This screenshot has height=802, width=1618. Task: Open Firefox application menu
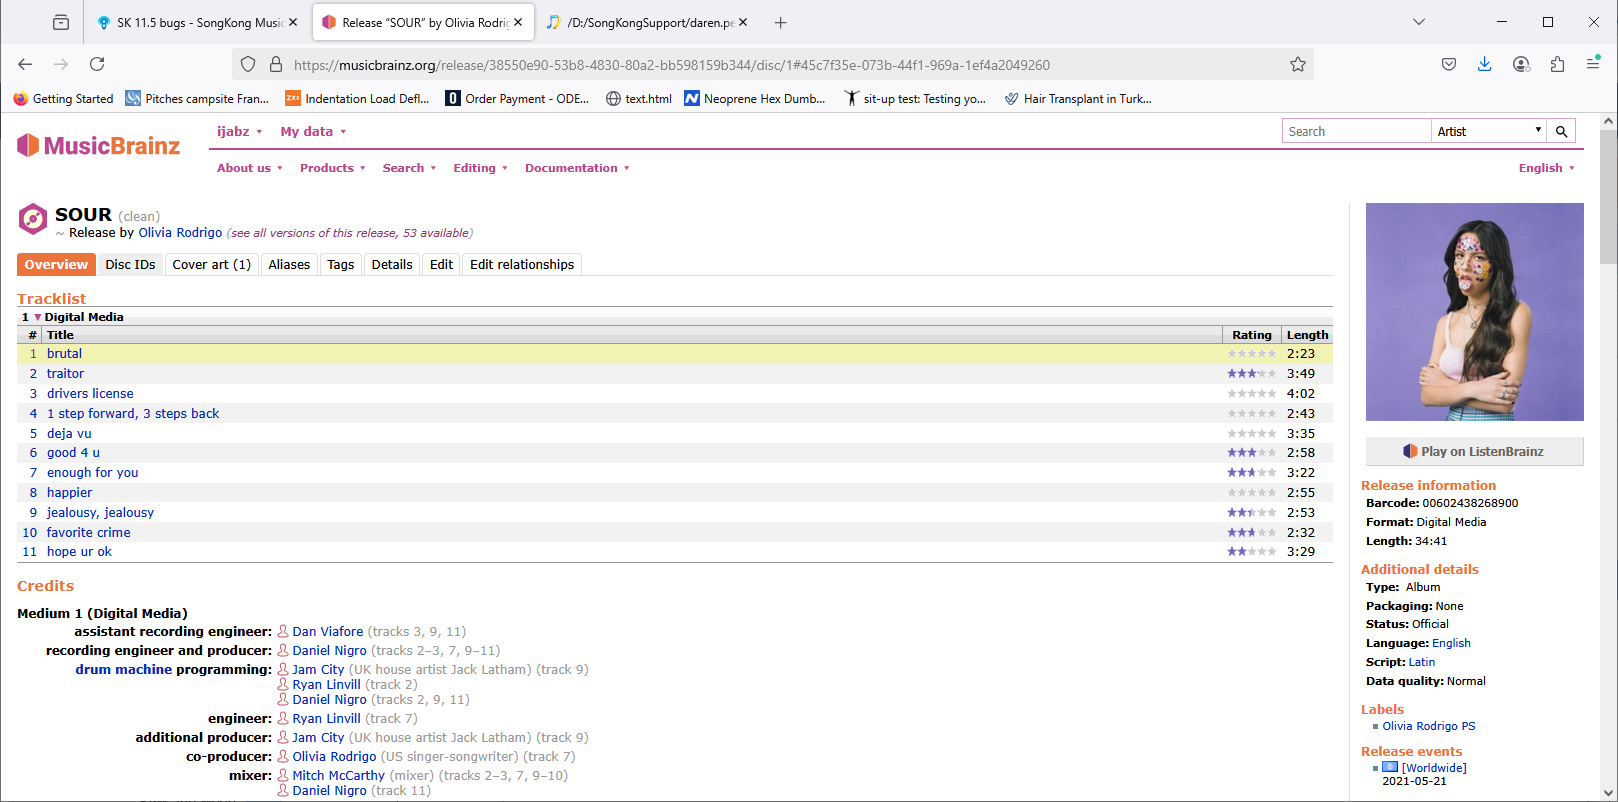tap(1593, 64)
